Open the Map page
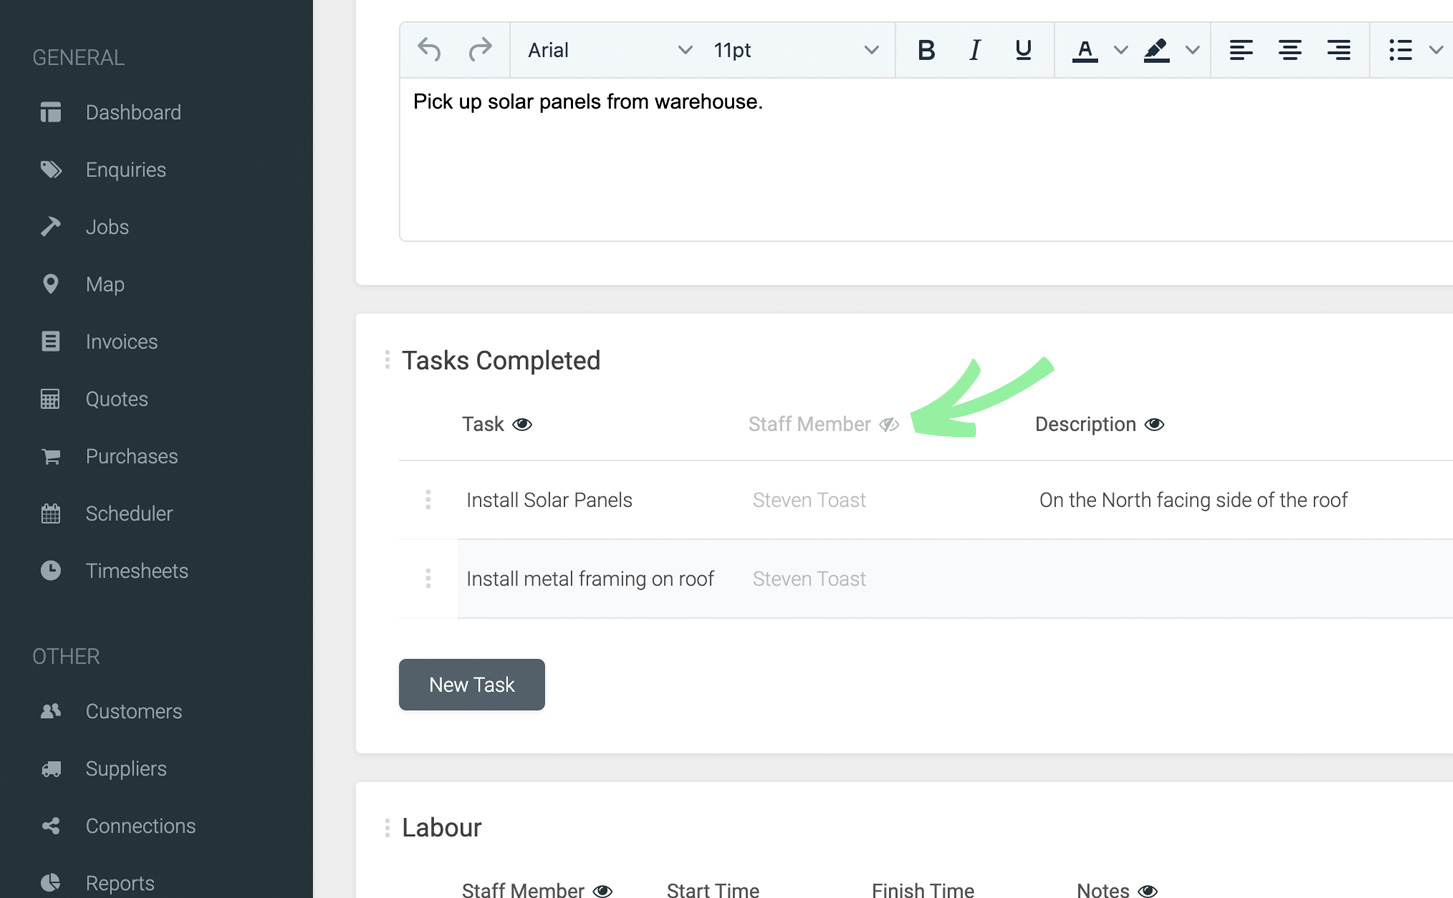 click(105, 284)
